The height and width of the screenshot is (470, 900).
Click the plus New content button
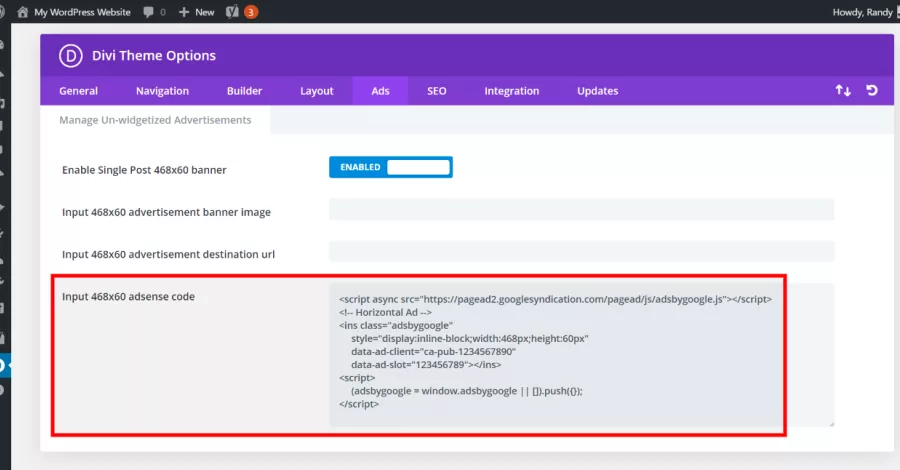[x=196, y=12]
